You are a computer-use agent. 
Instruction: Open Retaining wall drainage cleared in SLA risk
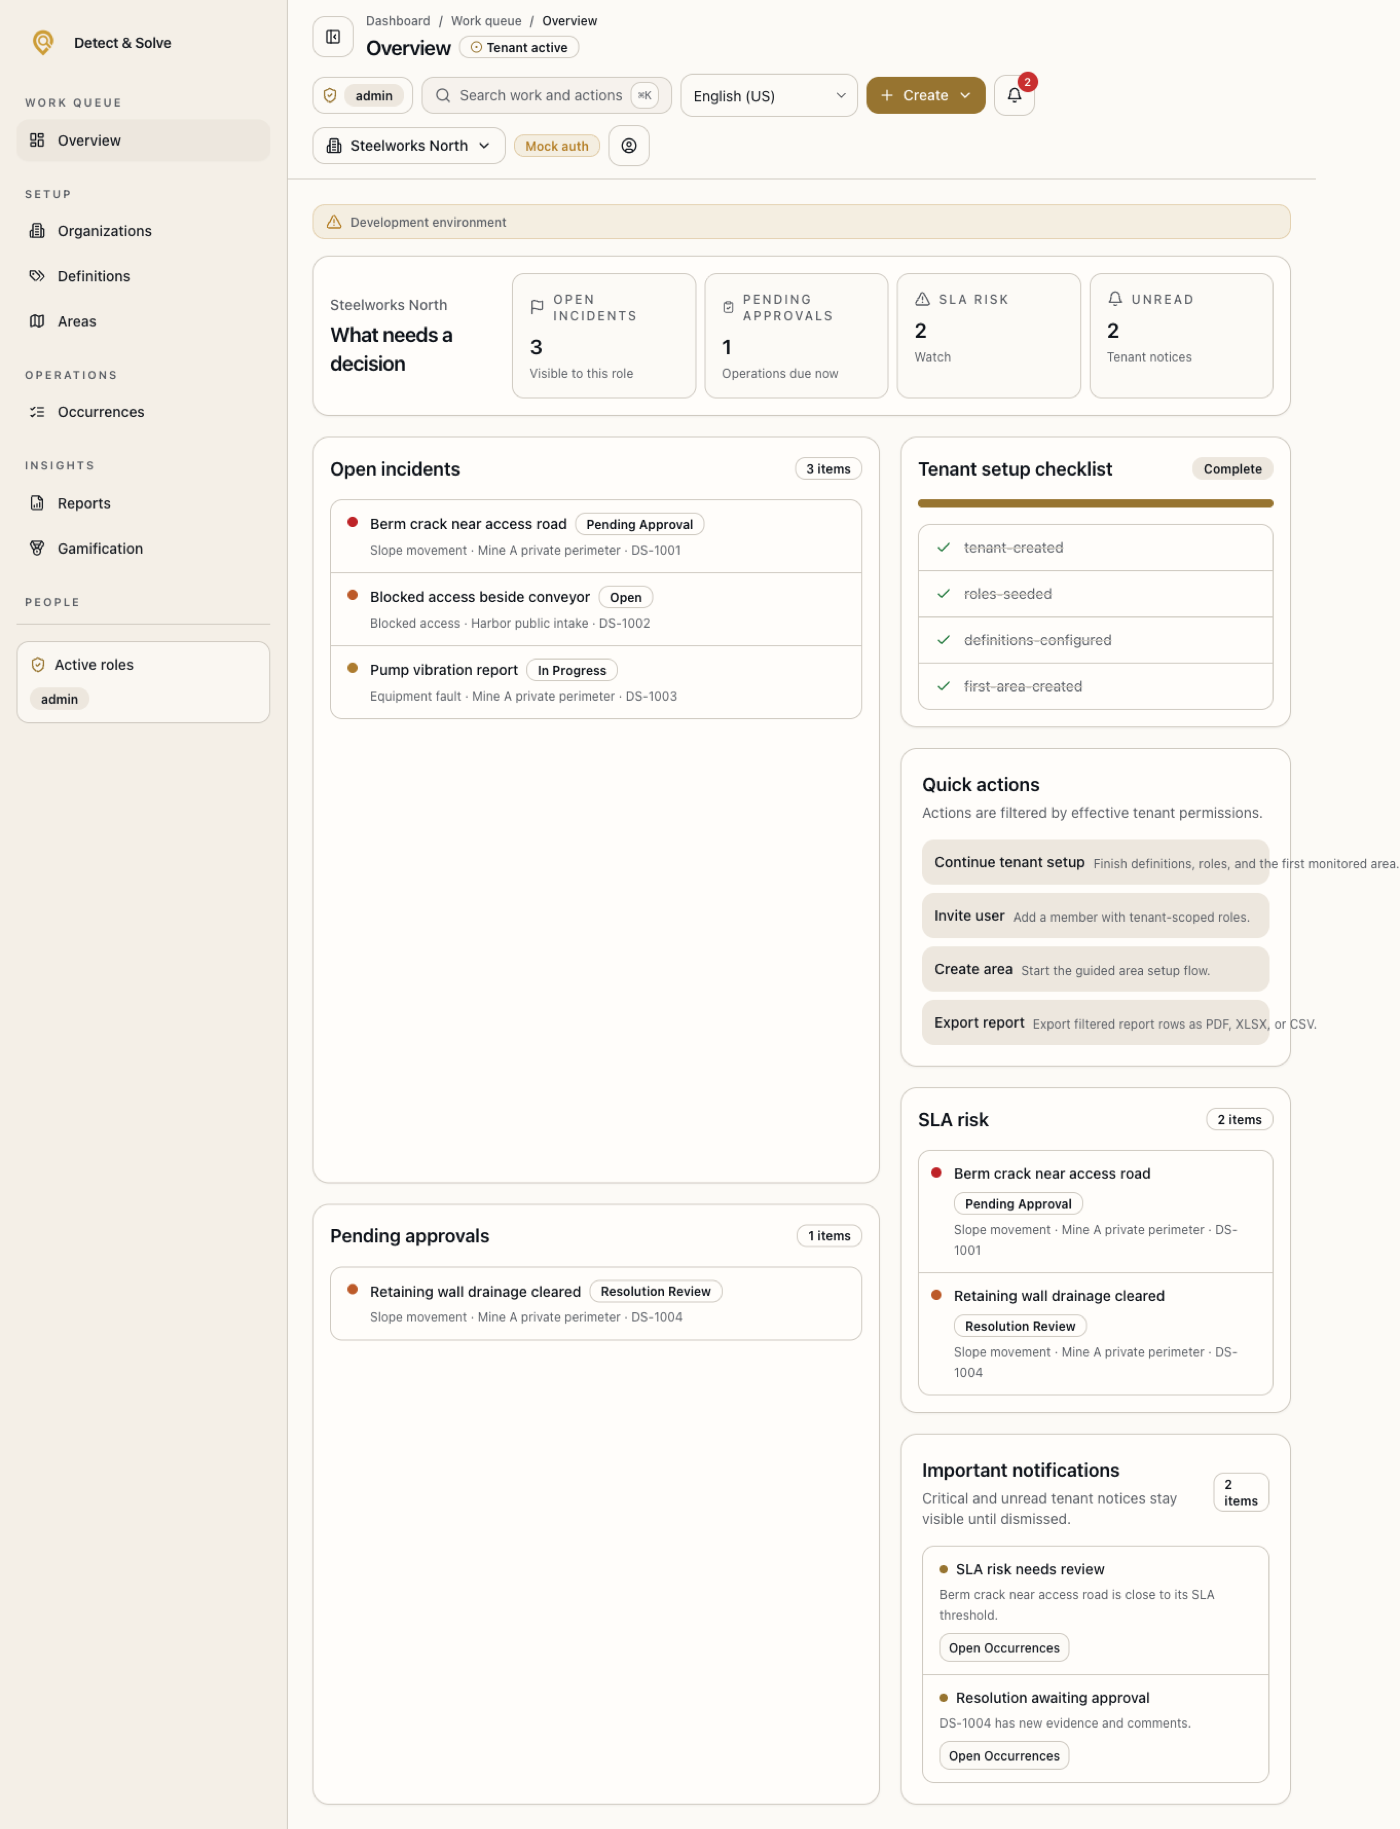click(1095, 1334)
